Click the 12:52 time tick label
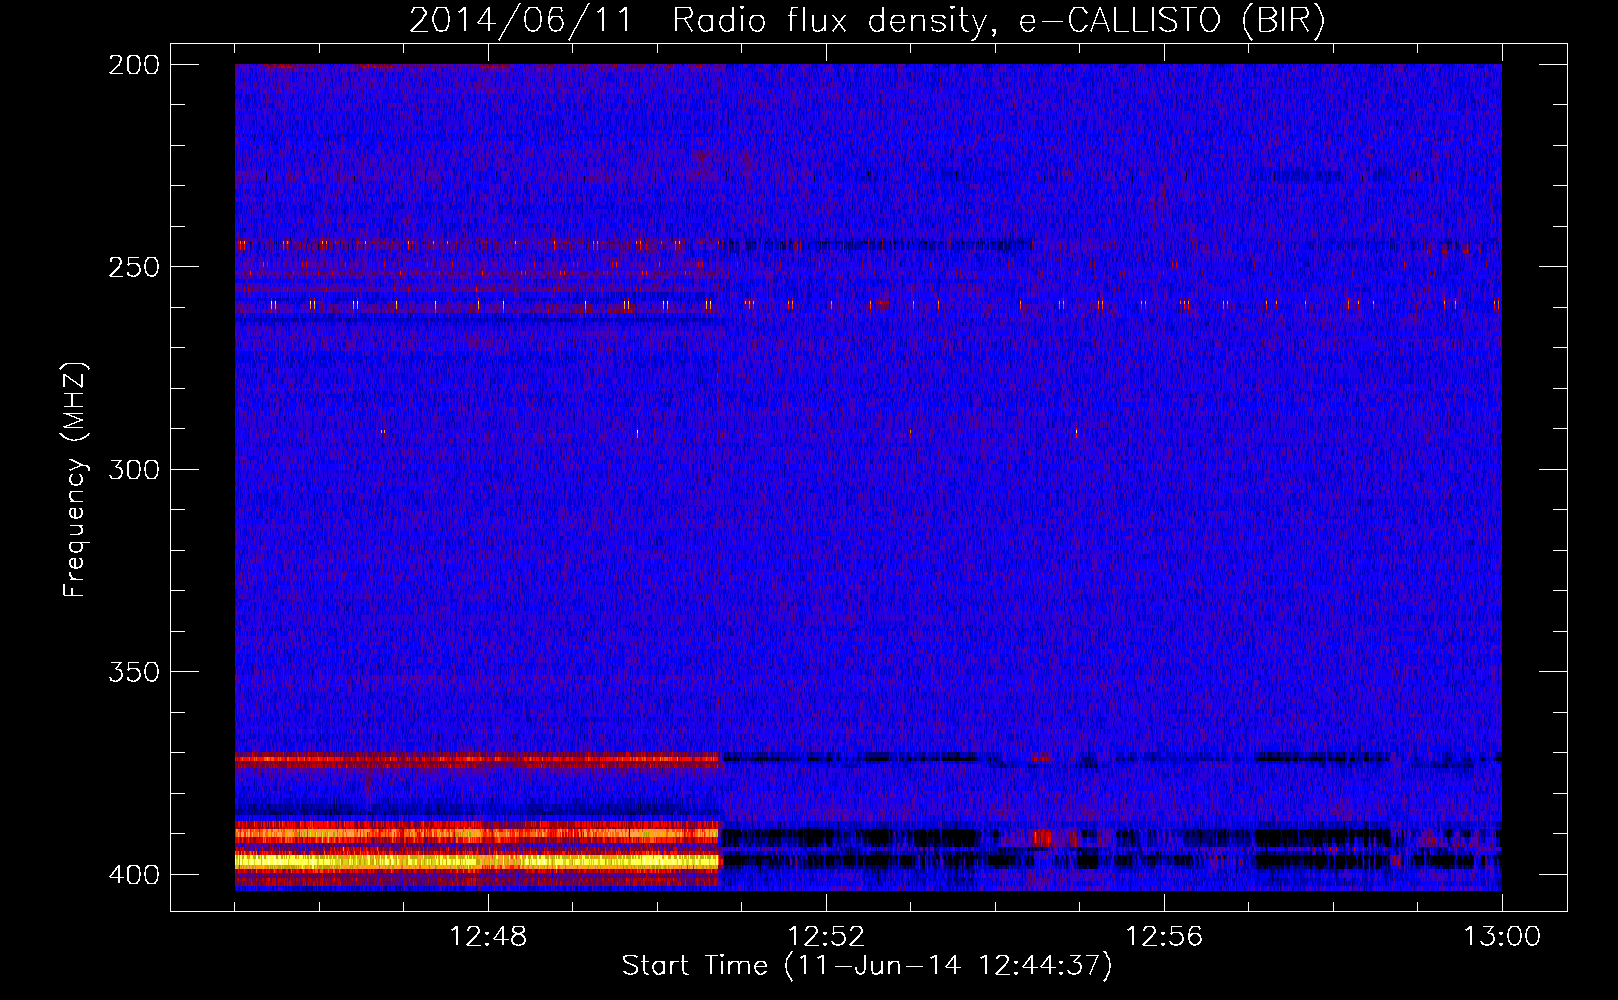The height and width of the screenshot is (1000, 1618). point(826,937)
